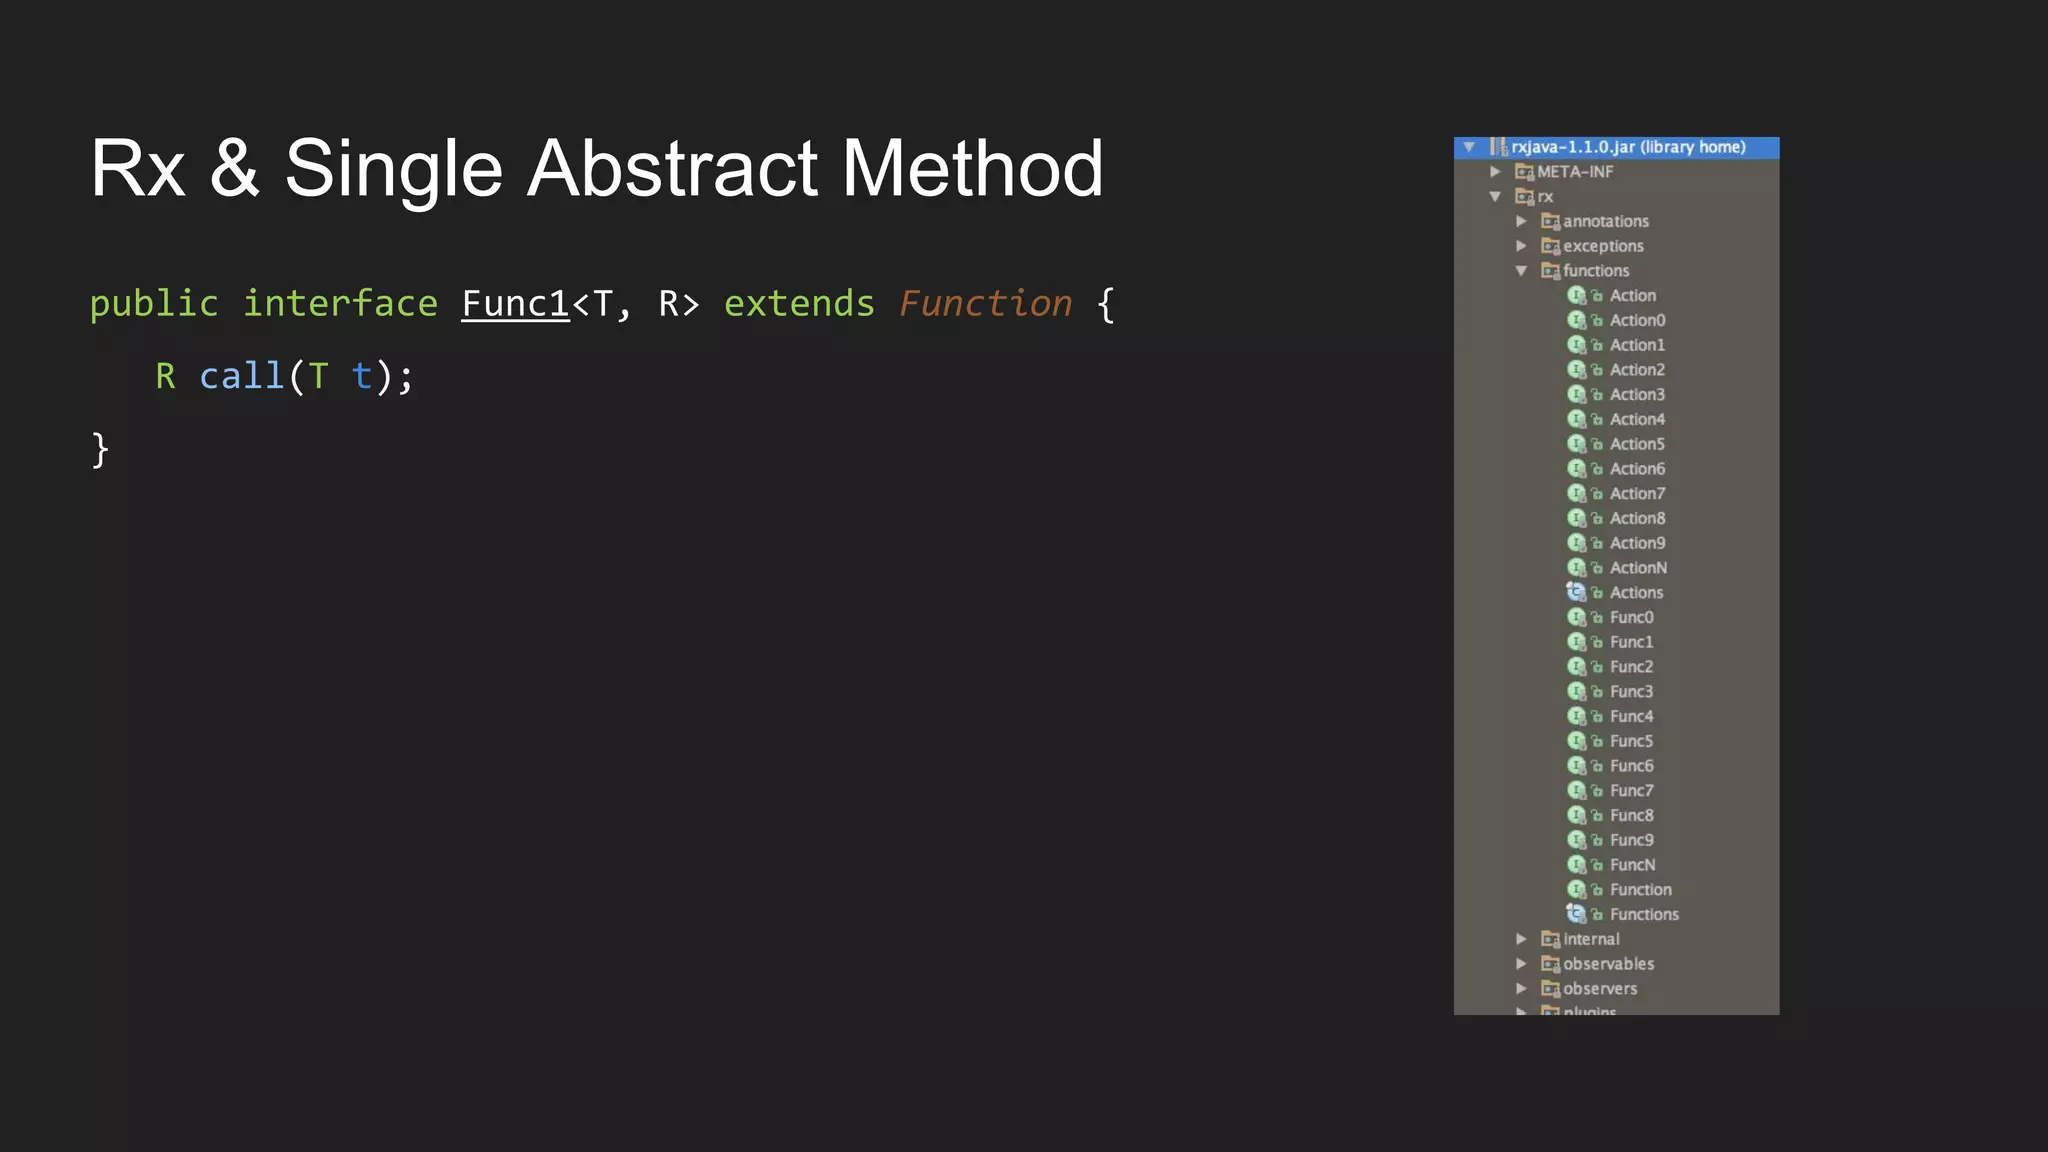Select the Func8 label in tree
This screenshot has width=2048, height=1152.
(1631, 816)
